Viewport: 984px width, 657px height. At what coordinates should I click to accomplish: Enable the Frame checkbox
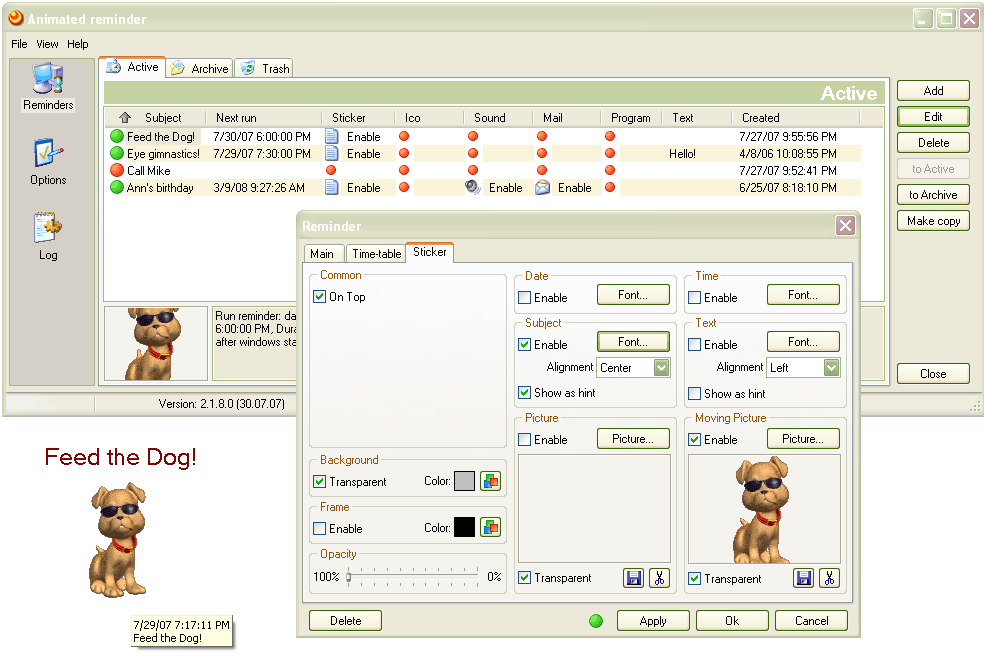pos(320,529)
